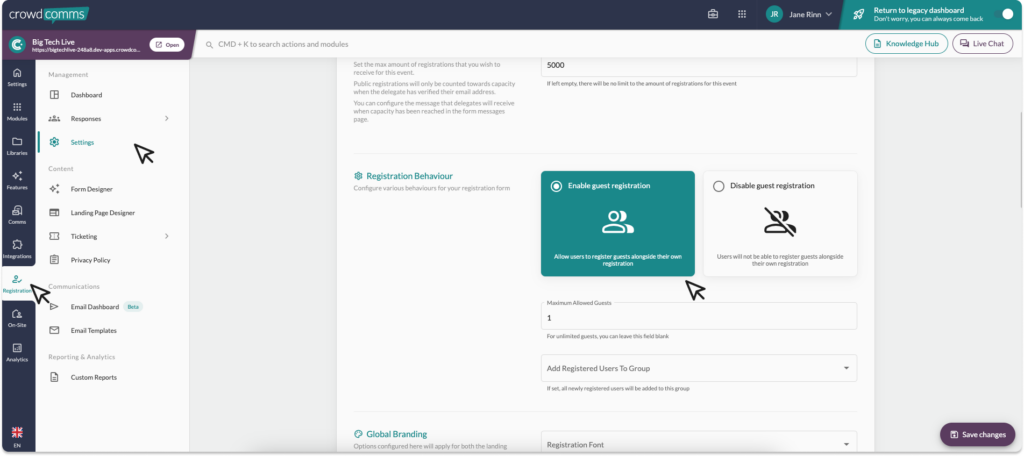Open Libraries folder icon in sidebar
The image size is (1024, 456).
pos(17,145)
